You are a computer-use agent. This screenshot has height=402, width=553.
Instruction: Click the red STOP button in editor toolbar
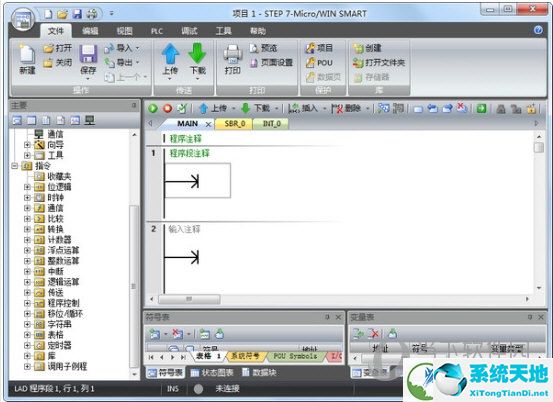[168, 108]
